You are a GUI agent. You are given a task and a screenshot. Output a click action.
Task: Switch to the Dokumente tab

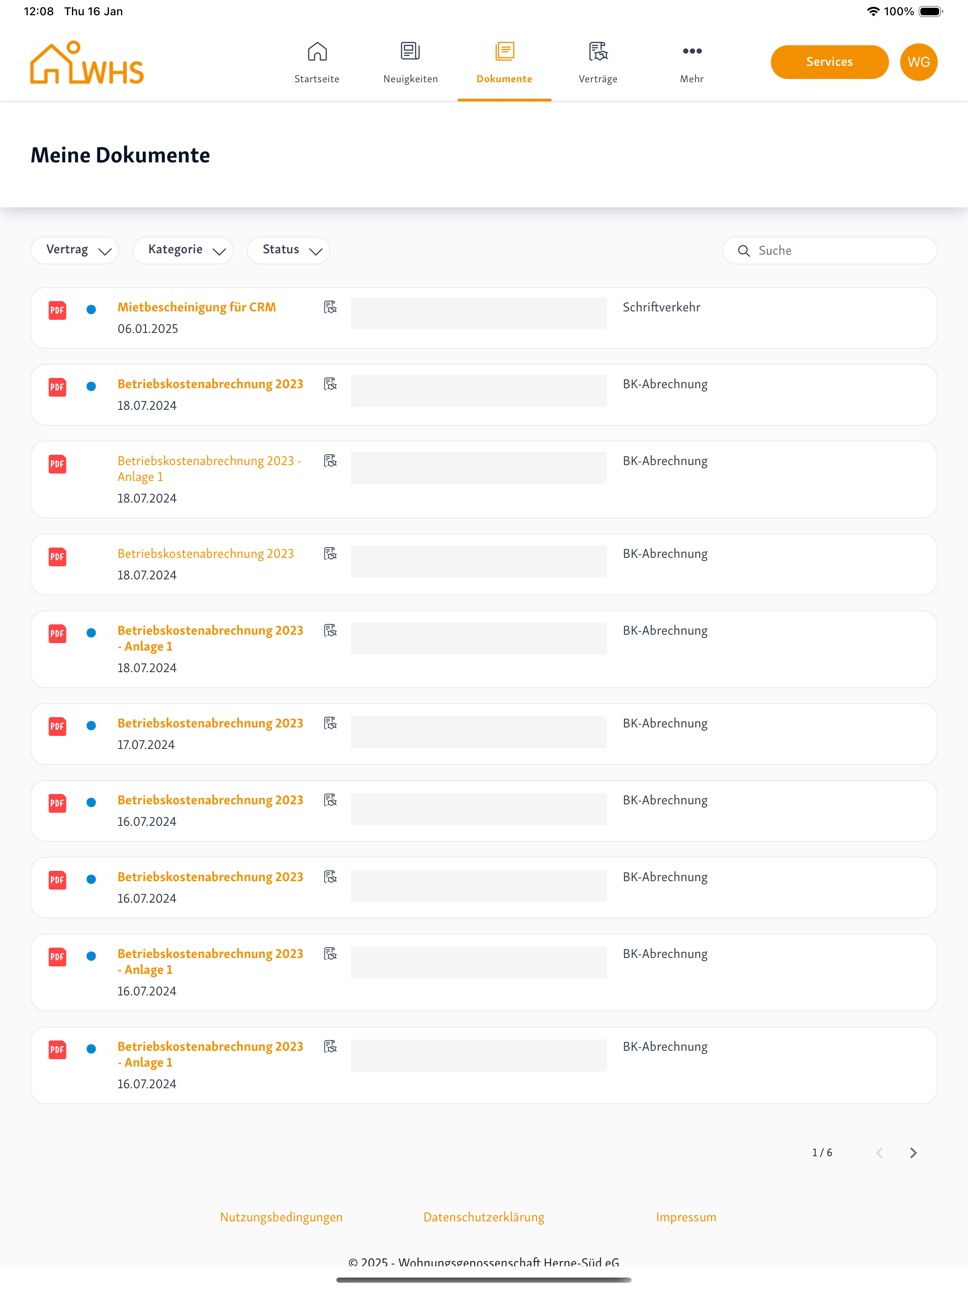coord(504,62)
